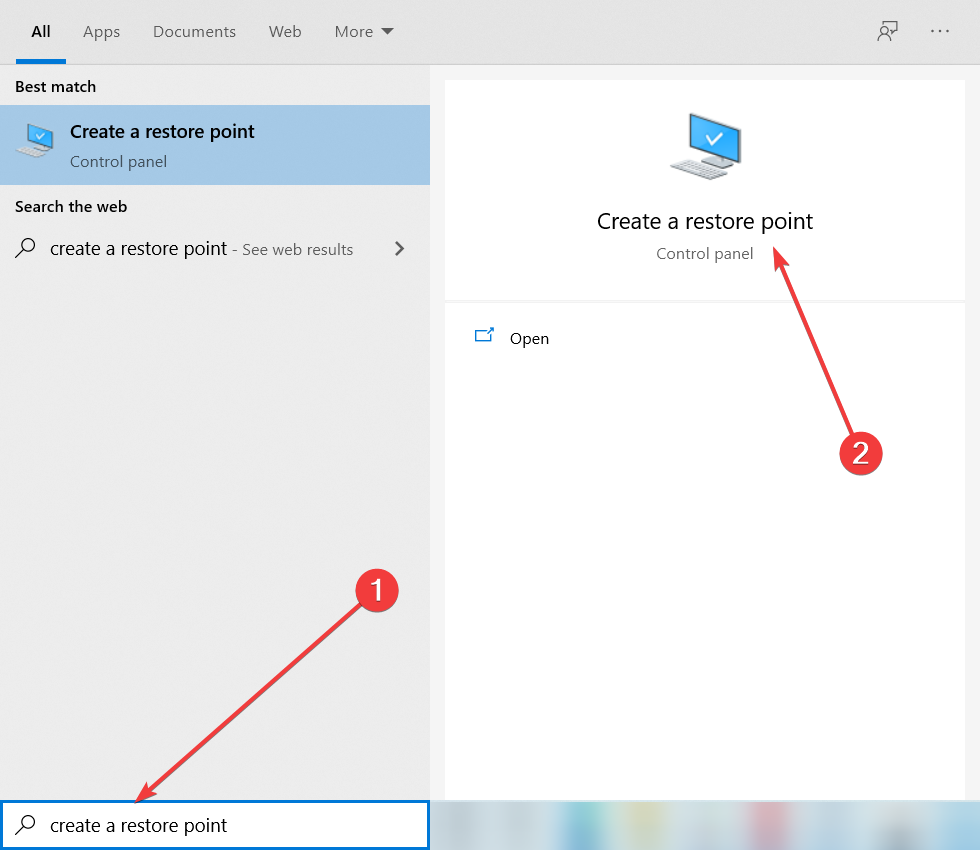Viewport: 980px width, 850px height.
Task: Click the feedback person icon
Action: [x=887, y=31]
